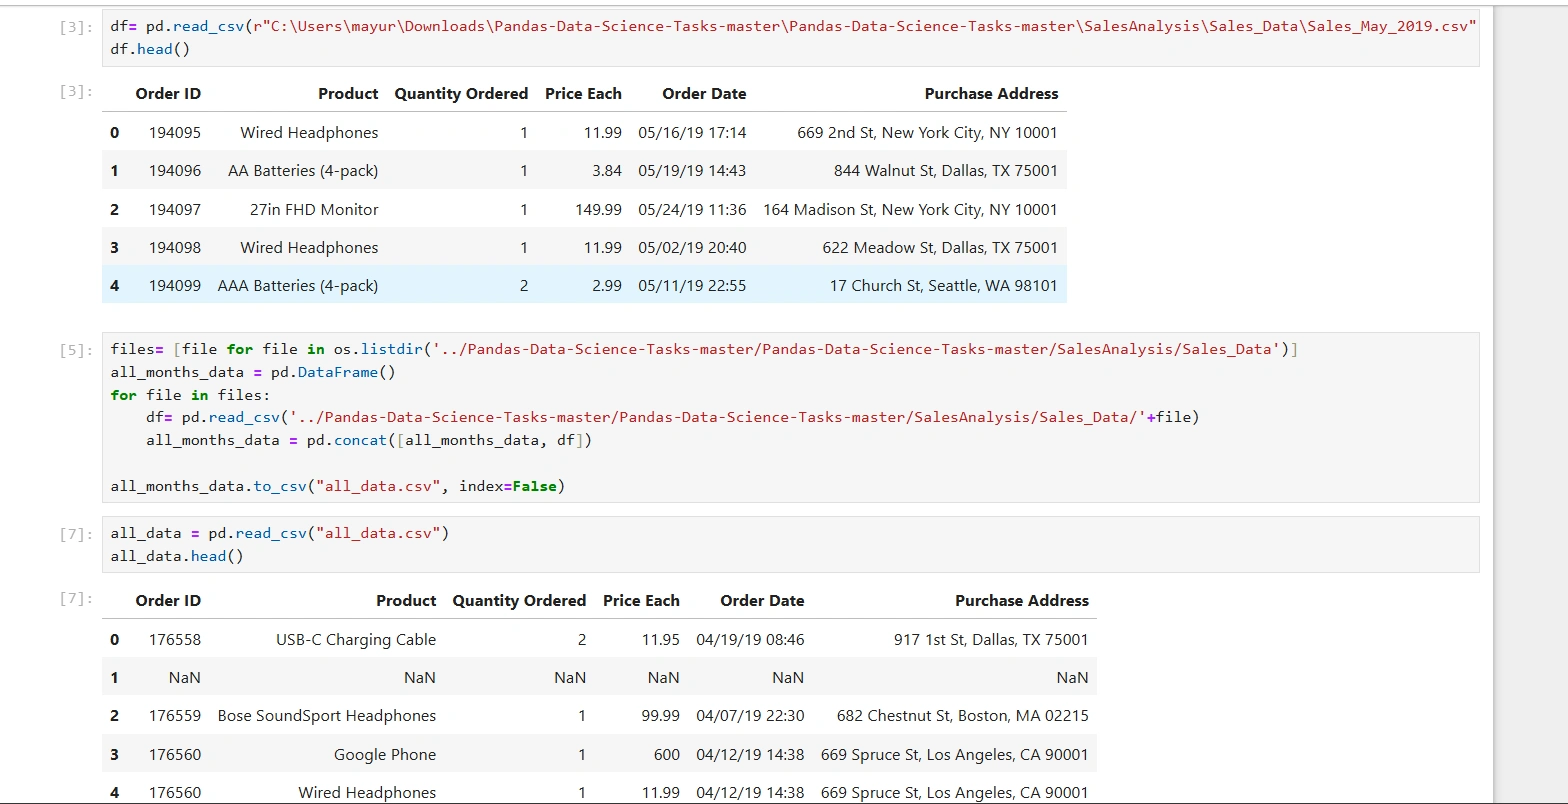Click the Bose SoundSport Headphones cell

click(x=327, y=716)
